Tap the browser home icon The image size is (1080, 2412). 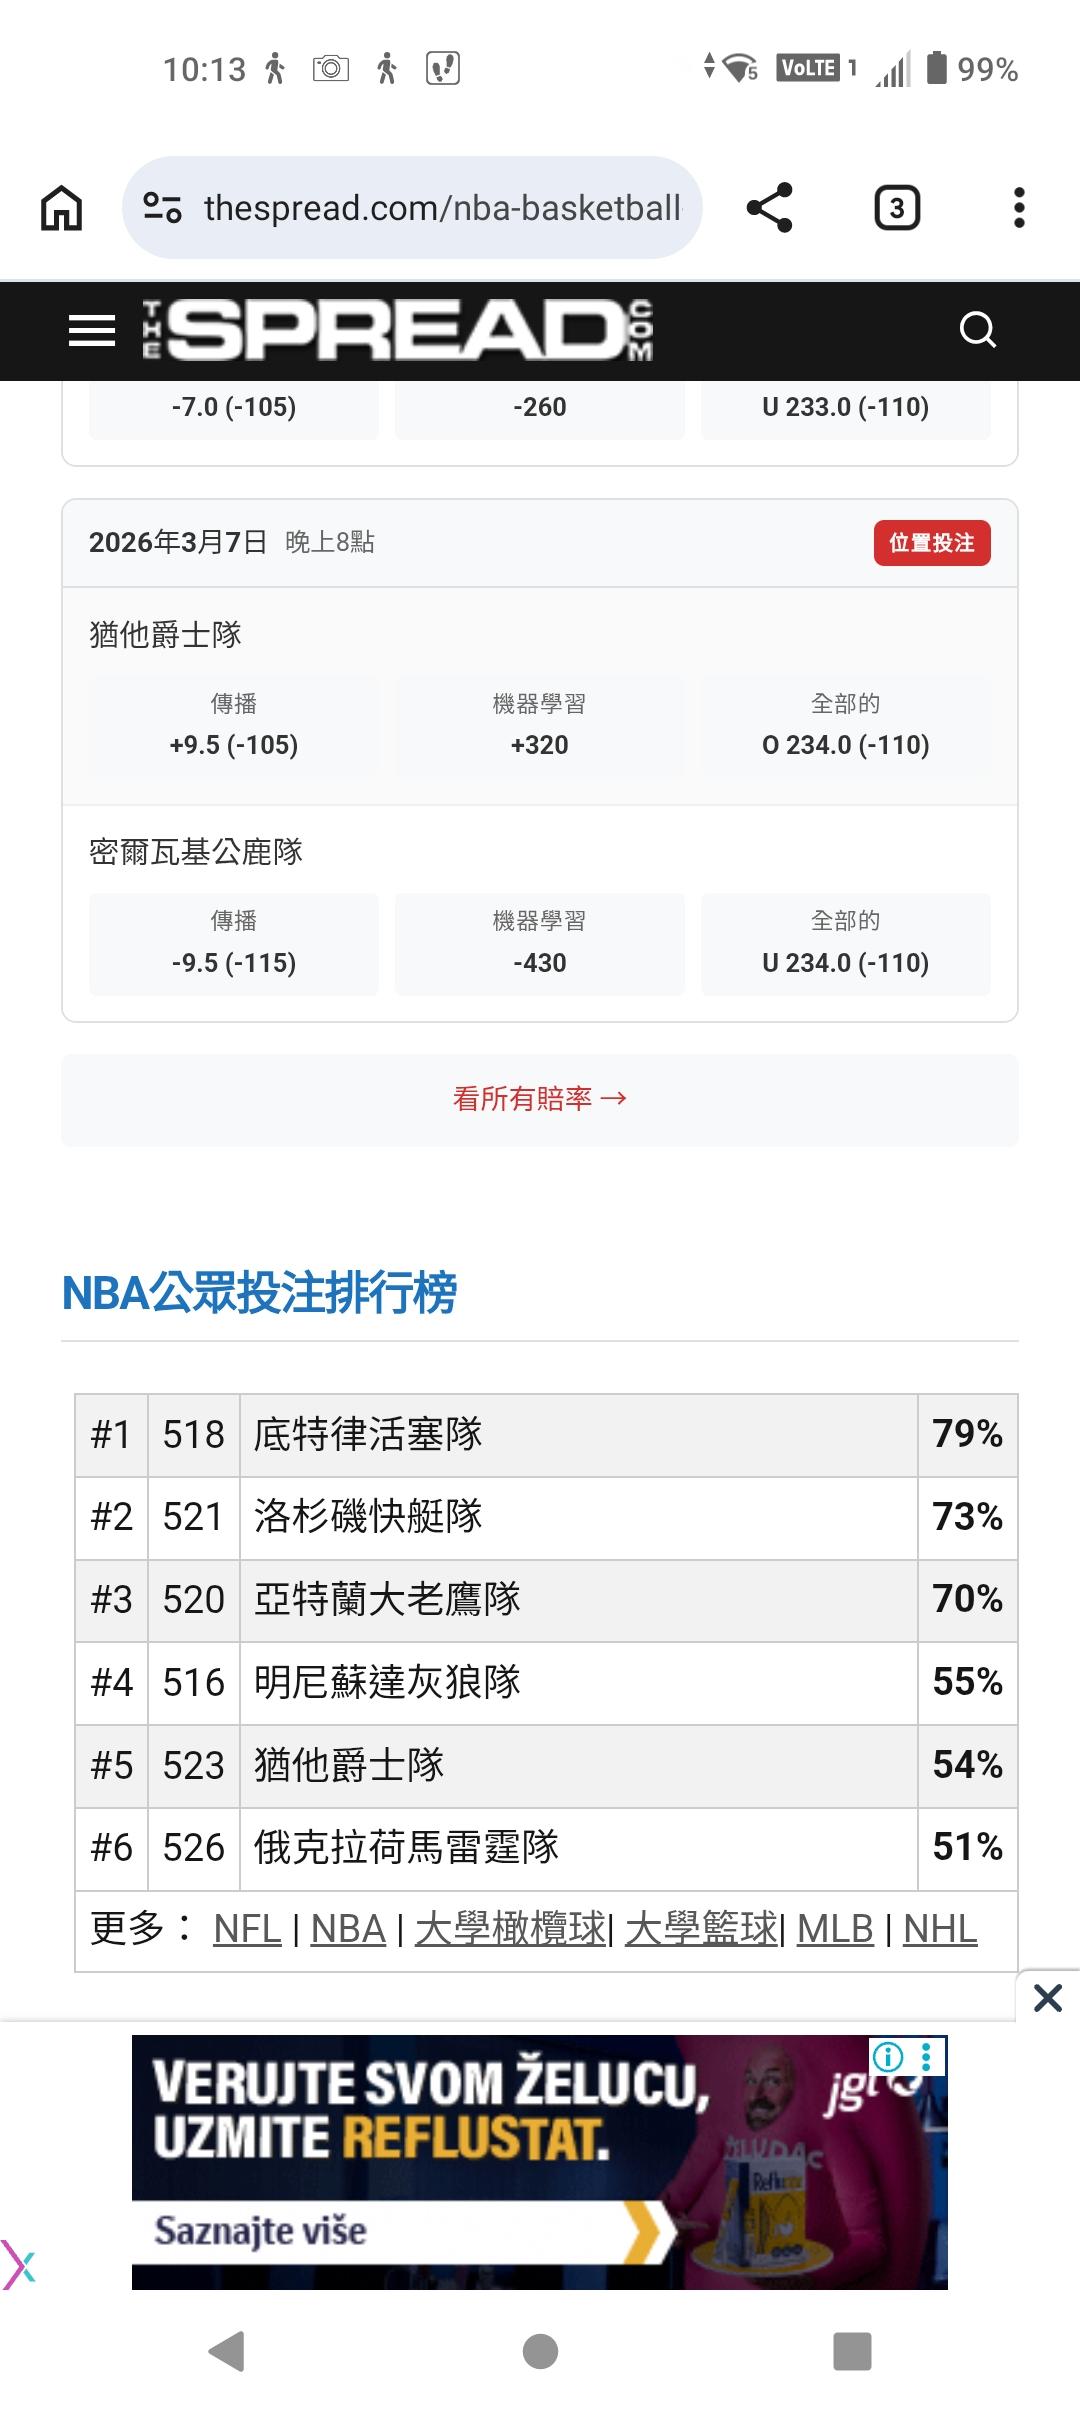coord(61,208)
